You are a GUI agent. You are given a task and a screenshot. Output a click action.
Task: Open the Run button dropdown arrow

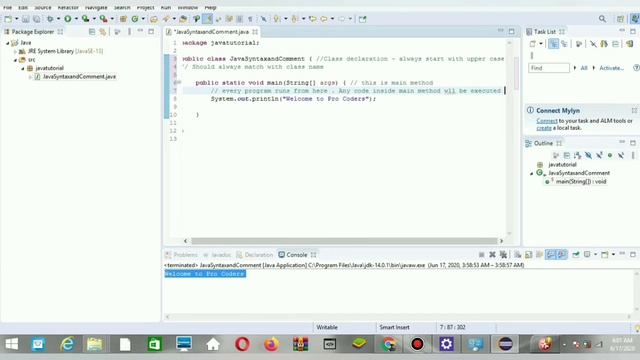click(76, 19)
